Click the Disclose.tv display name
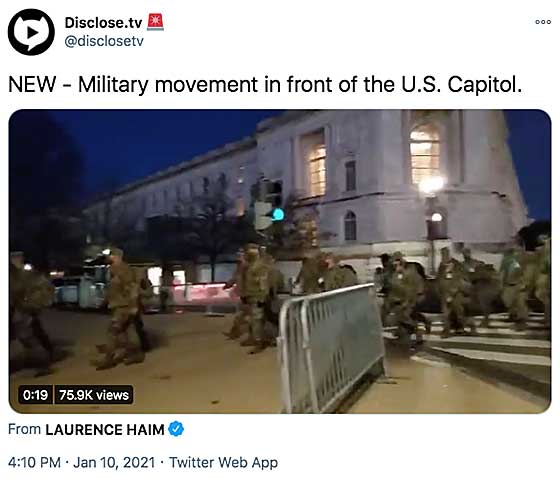 (103, 23)
